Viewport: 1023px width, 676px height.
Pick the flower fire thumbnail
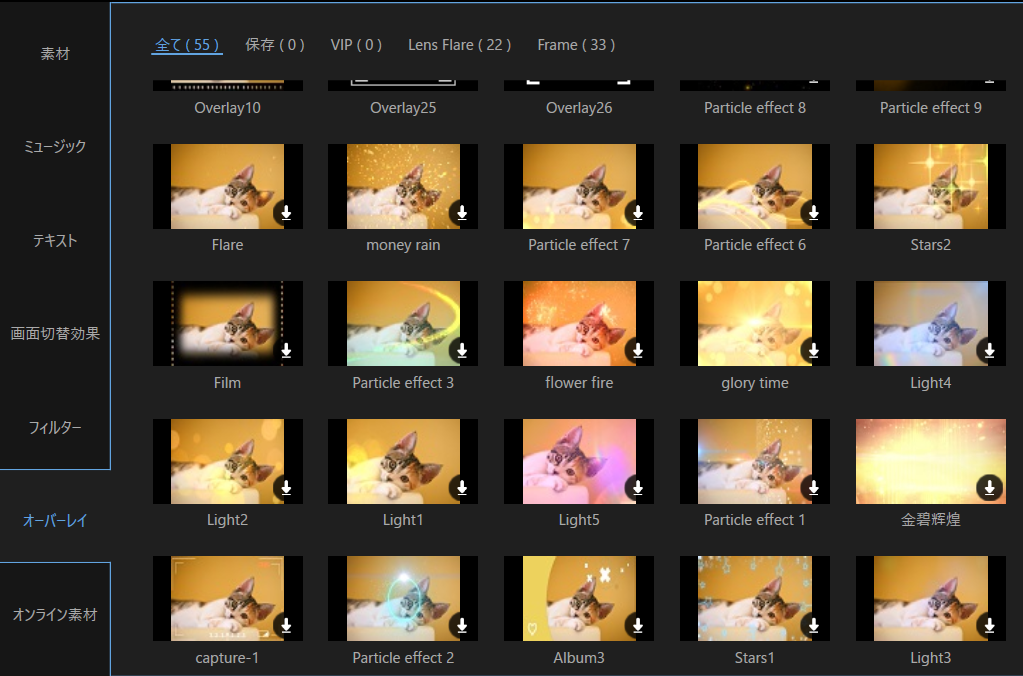579,324
